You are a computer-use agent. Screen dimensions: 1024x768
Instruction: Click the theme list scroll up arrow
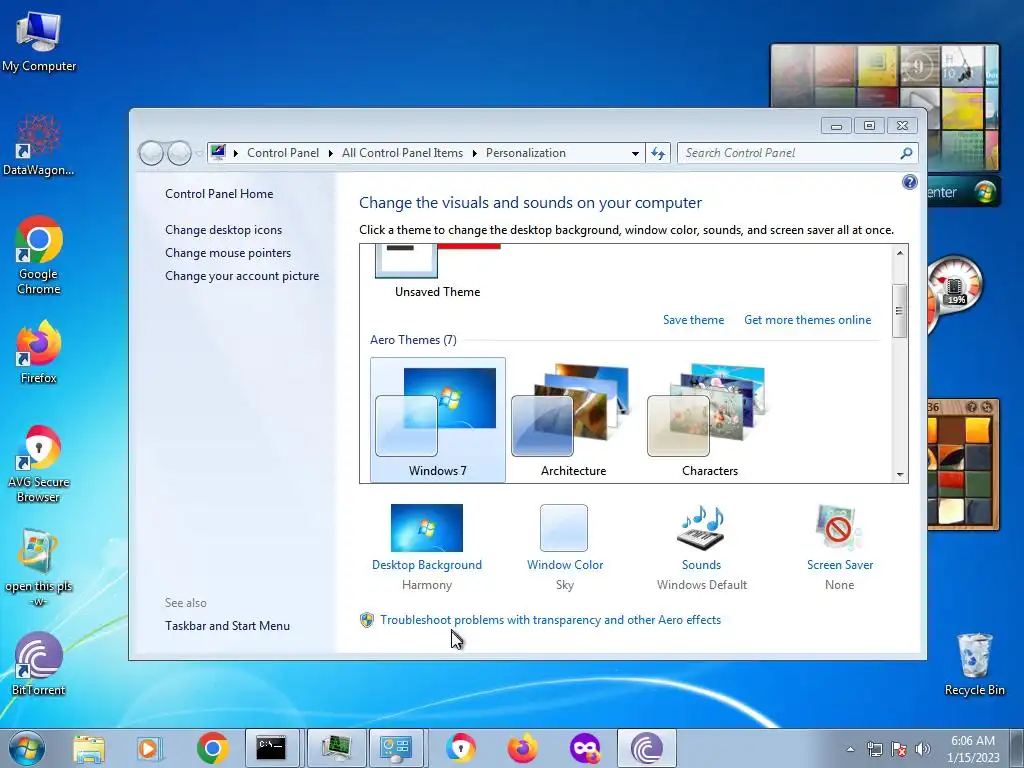tap(900, 253)
